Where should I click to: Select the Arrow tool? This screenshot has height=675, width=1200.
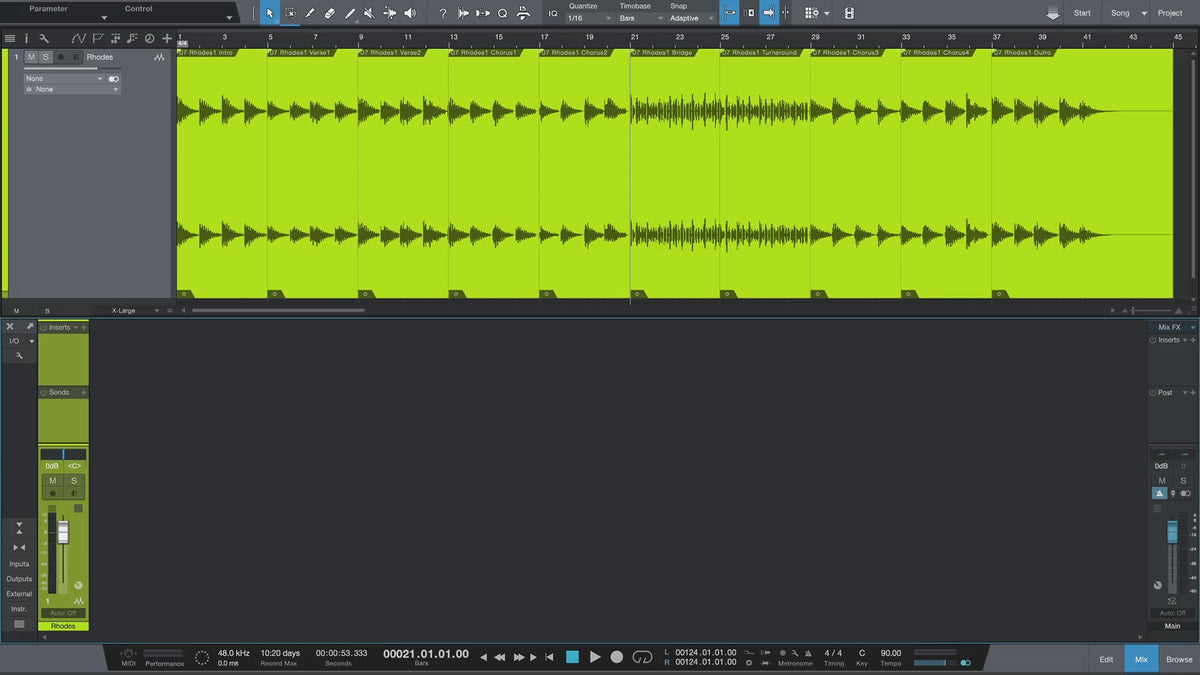[270, 13]
